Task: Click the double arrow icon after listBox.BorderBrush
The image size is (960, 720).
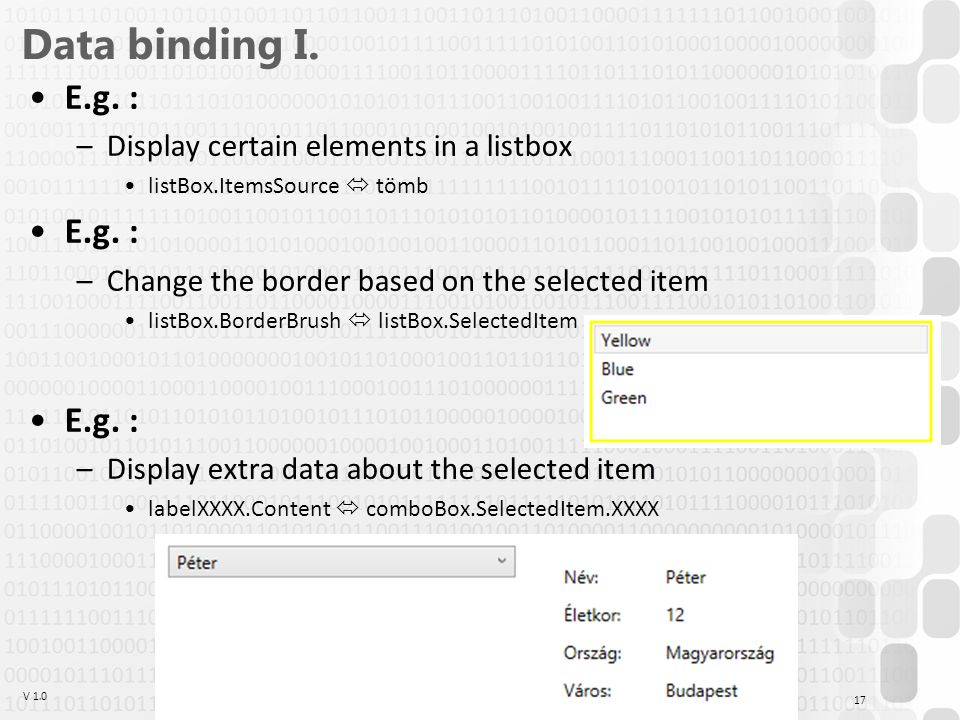Action: click(x=359, y=320)
